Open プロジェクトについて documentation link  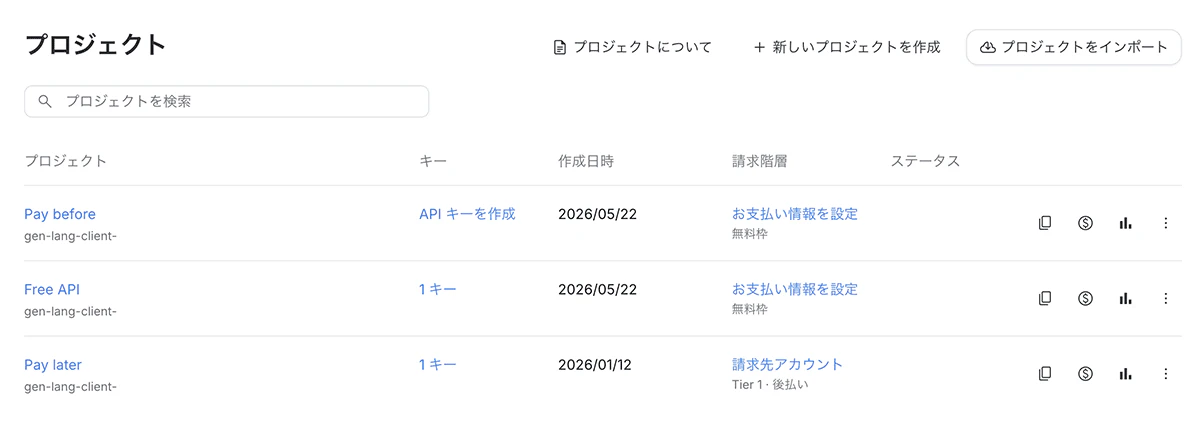pyautogui.click(x=632, y=47)
